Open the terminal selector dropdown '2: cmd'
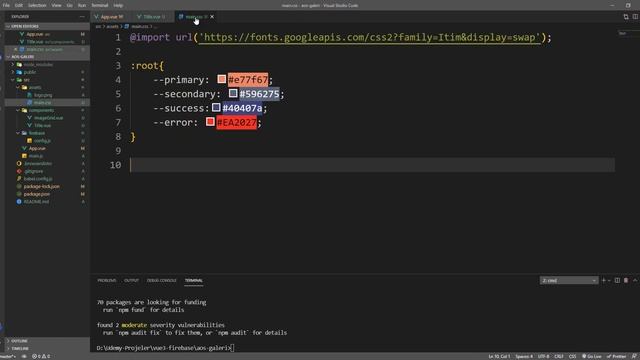Image resolution: width=640 pixels, height=360 pixels. 569,281
